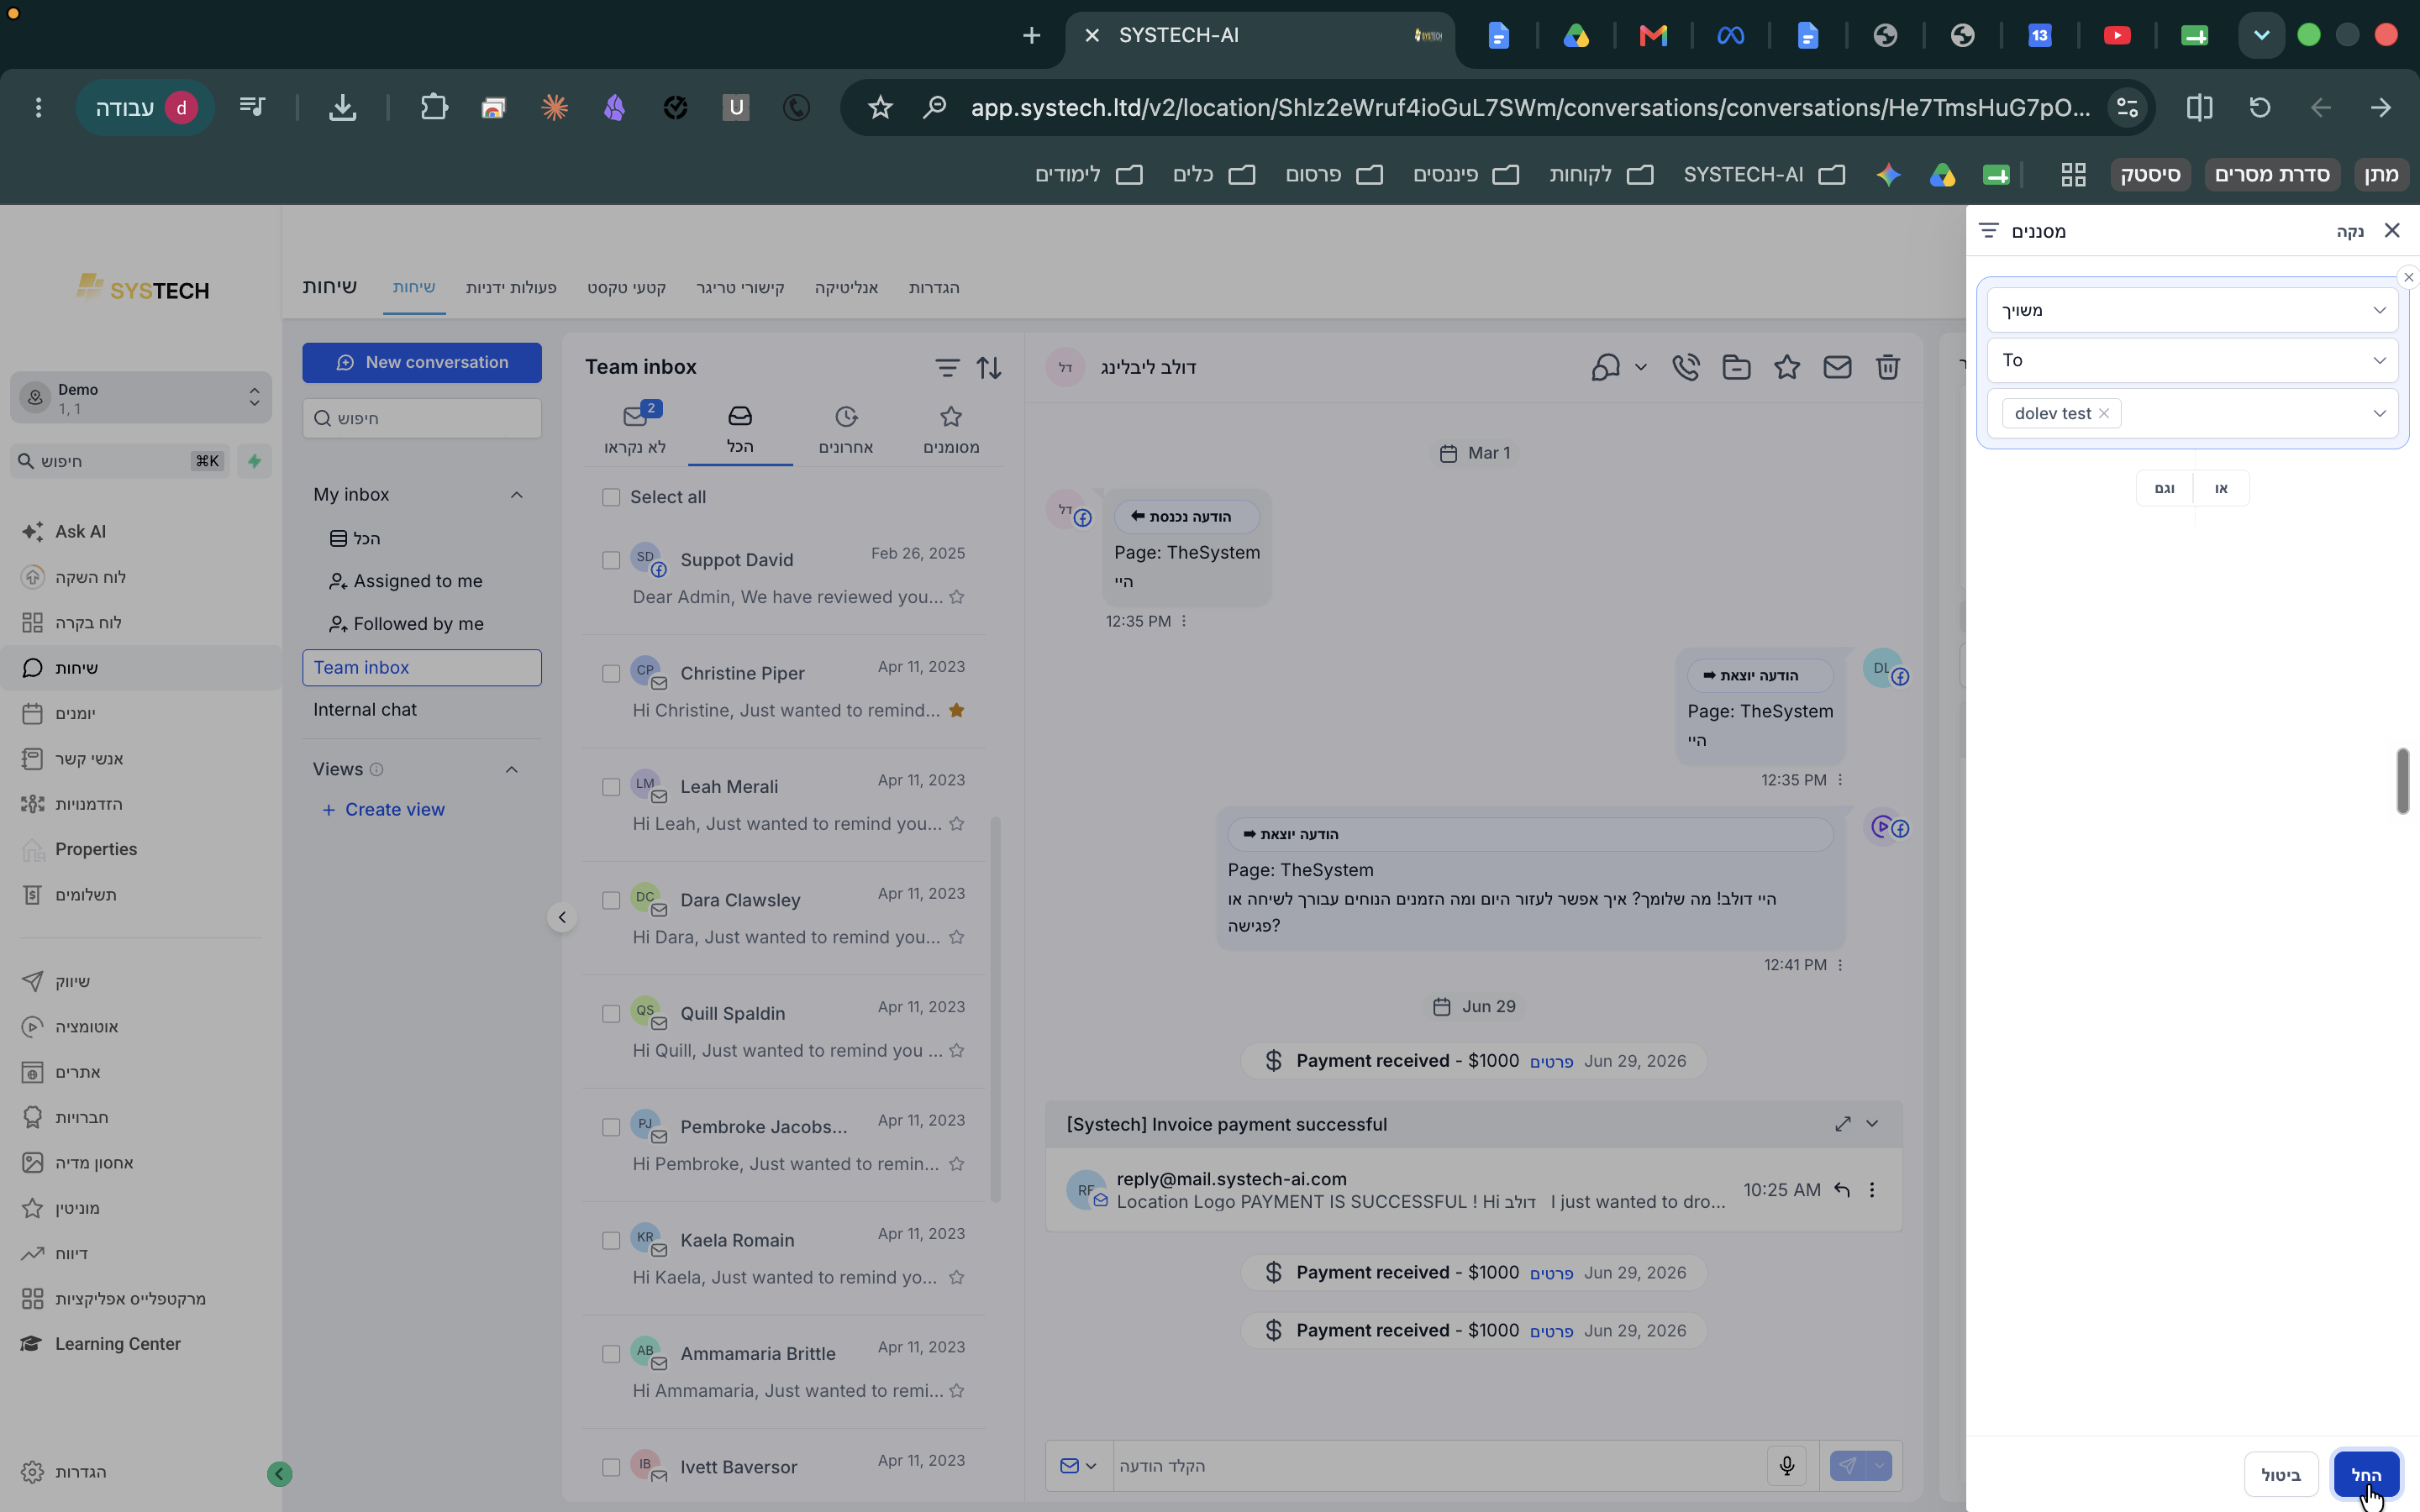Open the אנליטיקה tab
Screen dimensions: 2420x1512
[x=846, y=288]
